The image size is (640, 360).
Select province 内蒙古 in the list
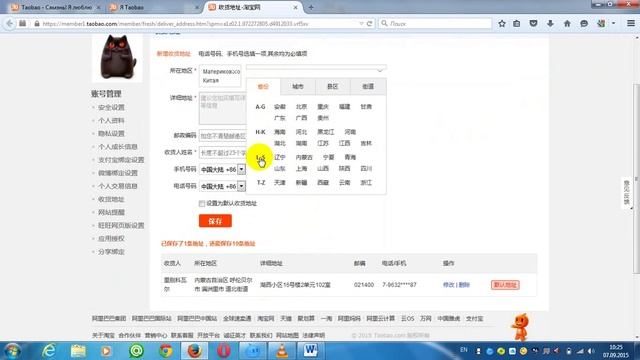(x=304, y=157)
